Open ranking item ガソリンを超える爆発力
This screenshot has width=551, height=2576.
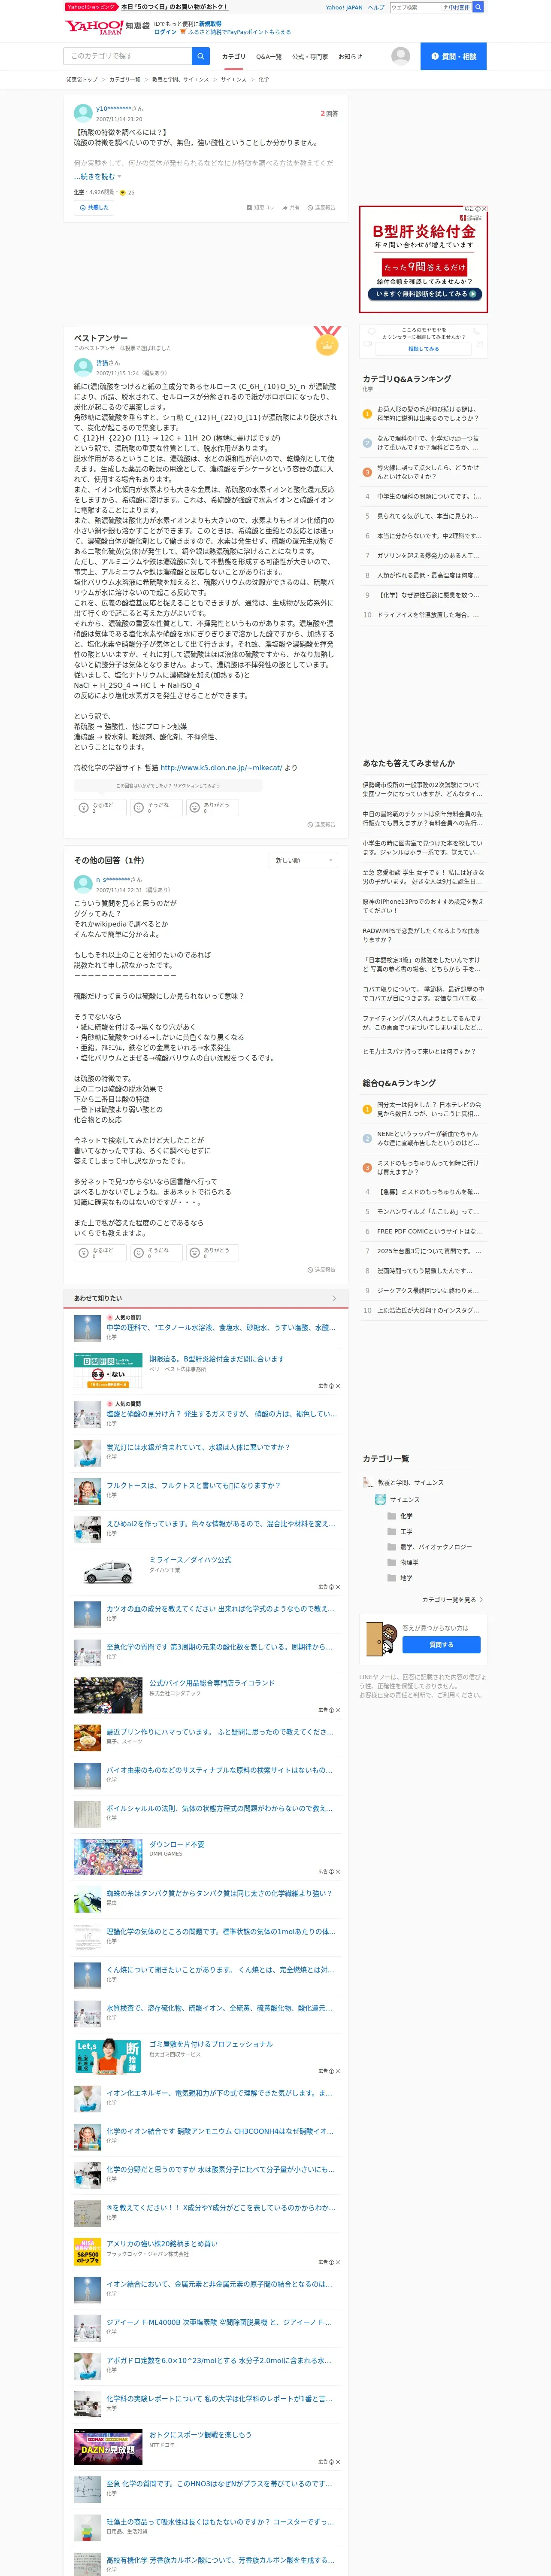pyautogui.click(x=428, y=555)
